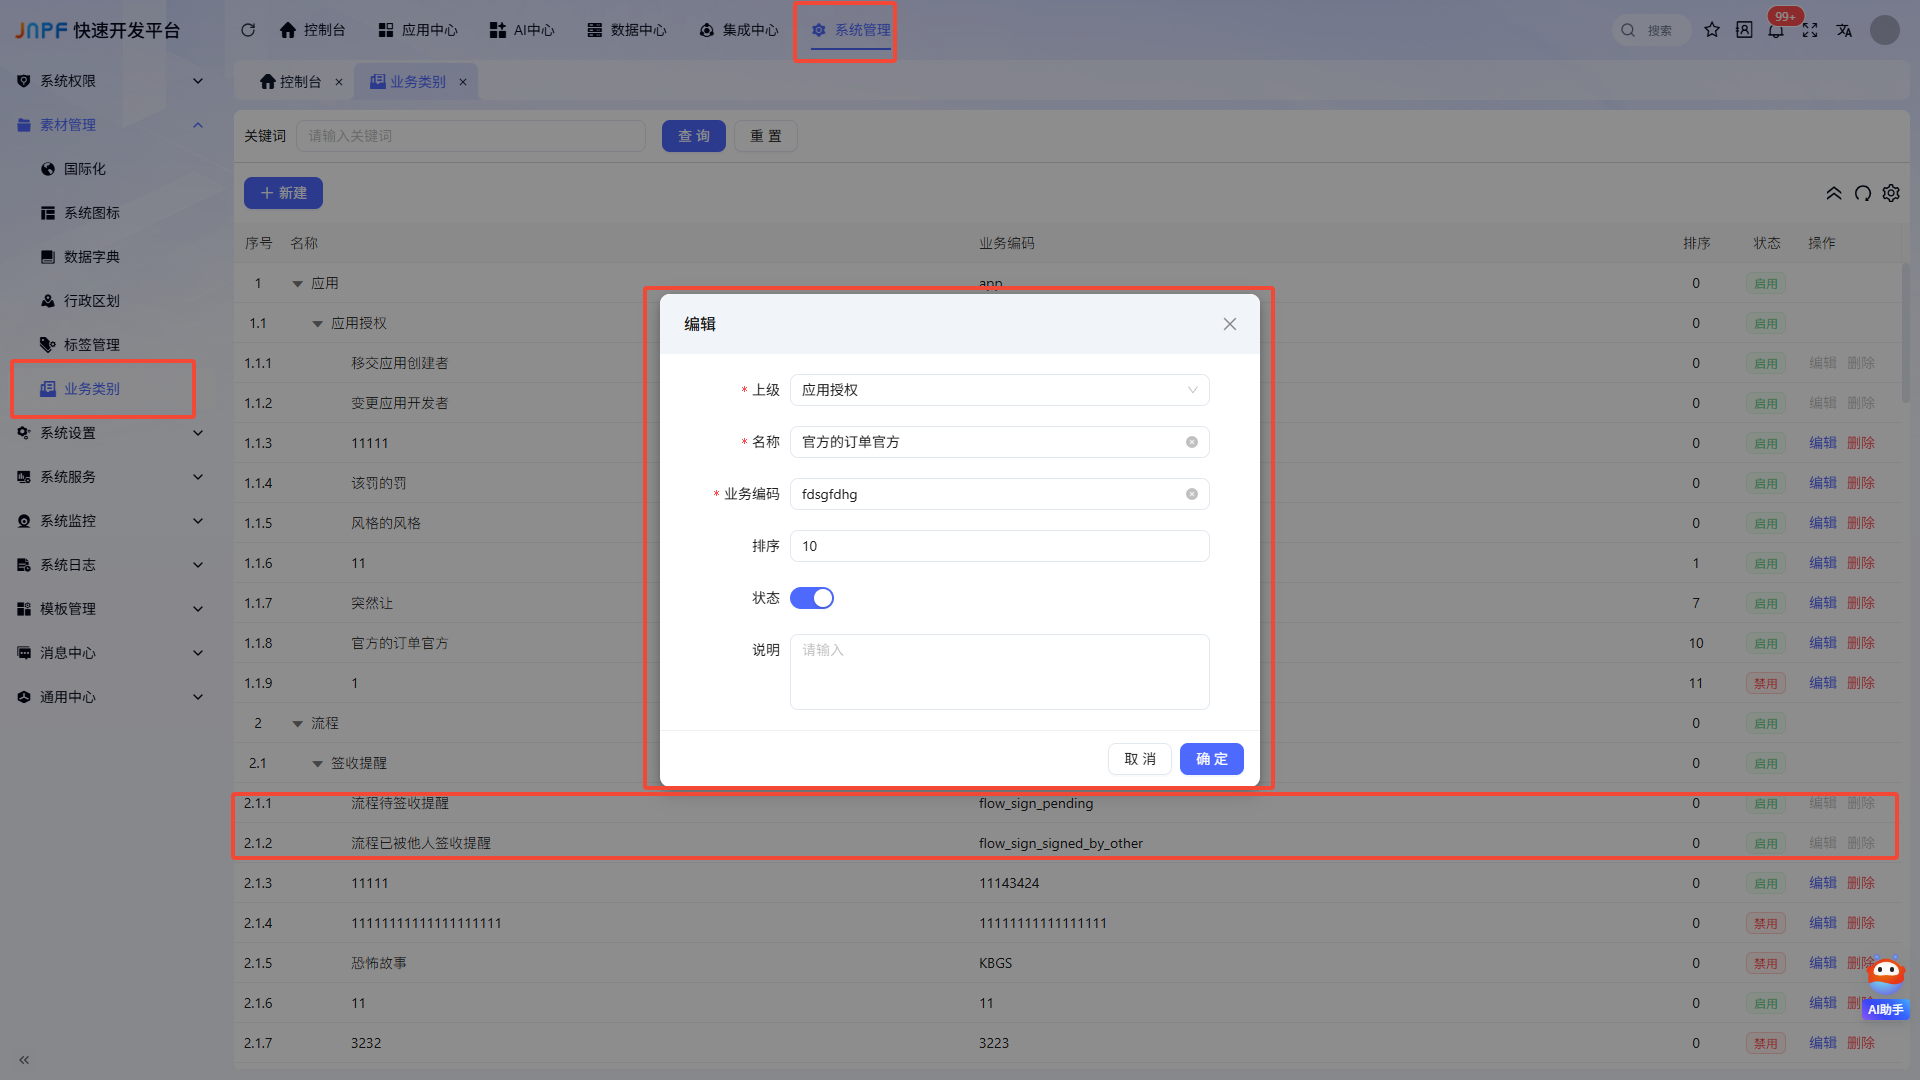Click the 排序 input field with value 10
1920x1080 pixels.
pos(1000,546)
